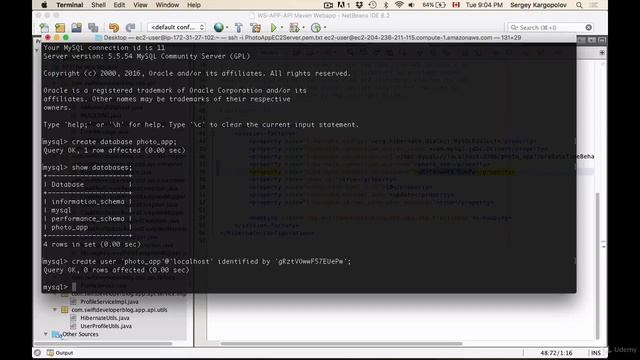
Task: Click the Time Machine menu bar icon
Action: coord(372,5)
